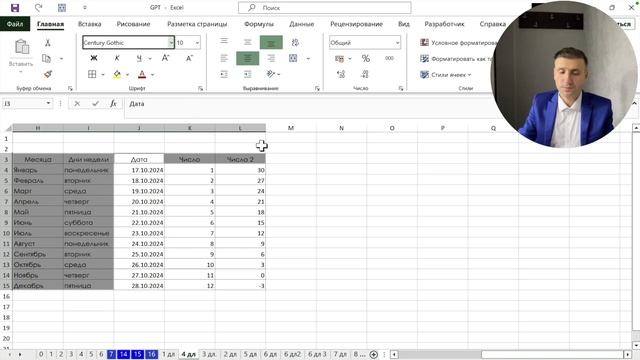Open the Fill Color dropdown arrow
Viewport: 640px width, 360px height.
[128, 74]
